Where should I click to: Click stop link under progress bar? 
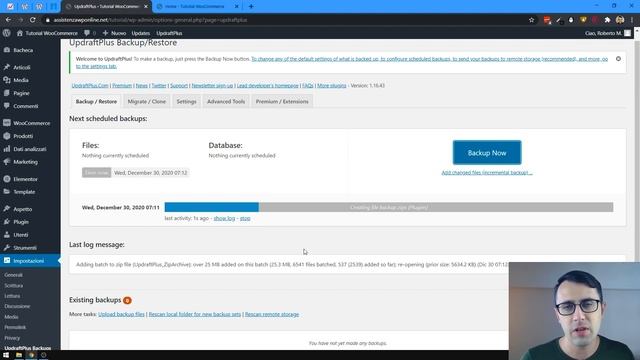pos(245,218)
